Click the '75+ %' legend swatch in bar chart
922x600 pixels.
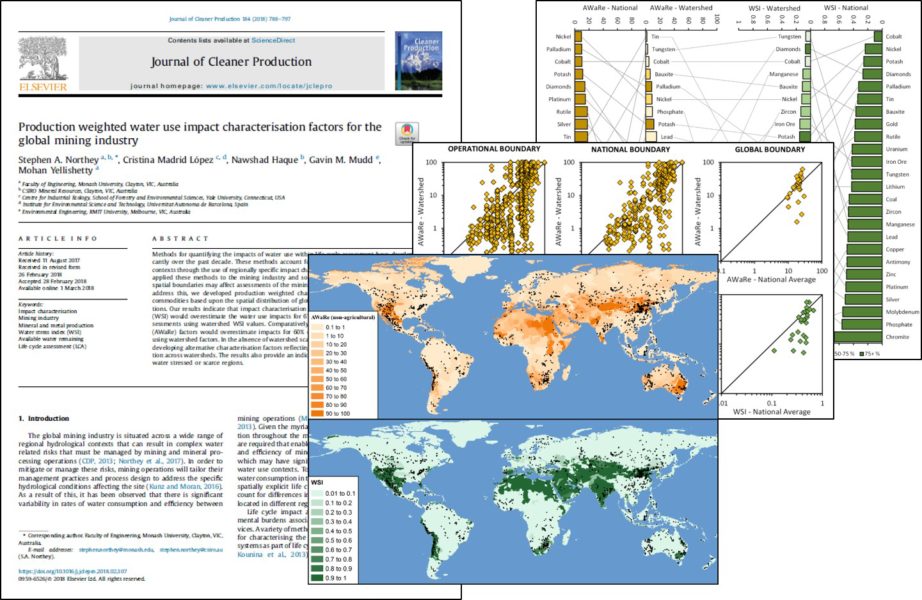(861, 354)
